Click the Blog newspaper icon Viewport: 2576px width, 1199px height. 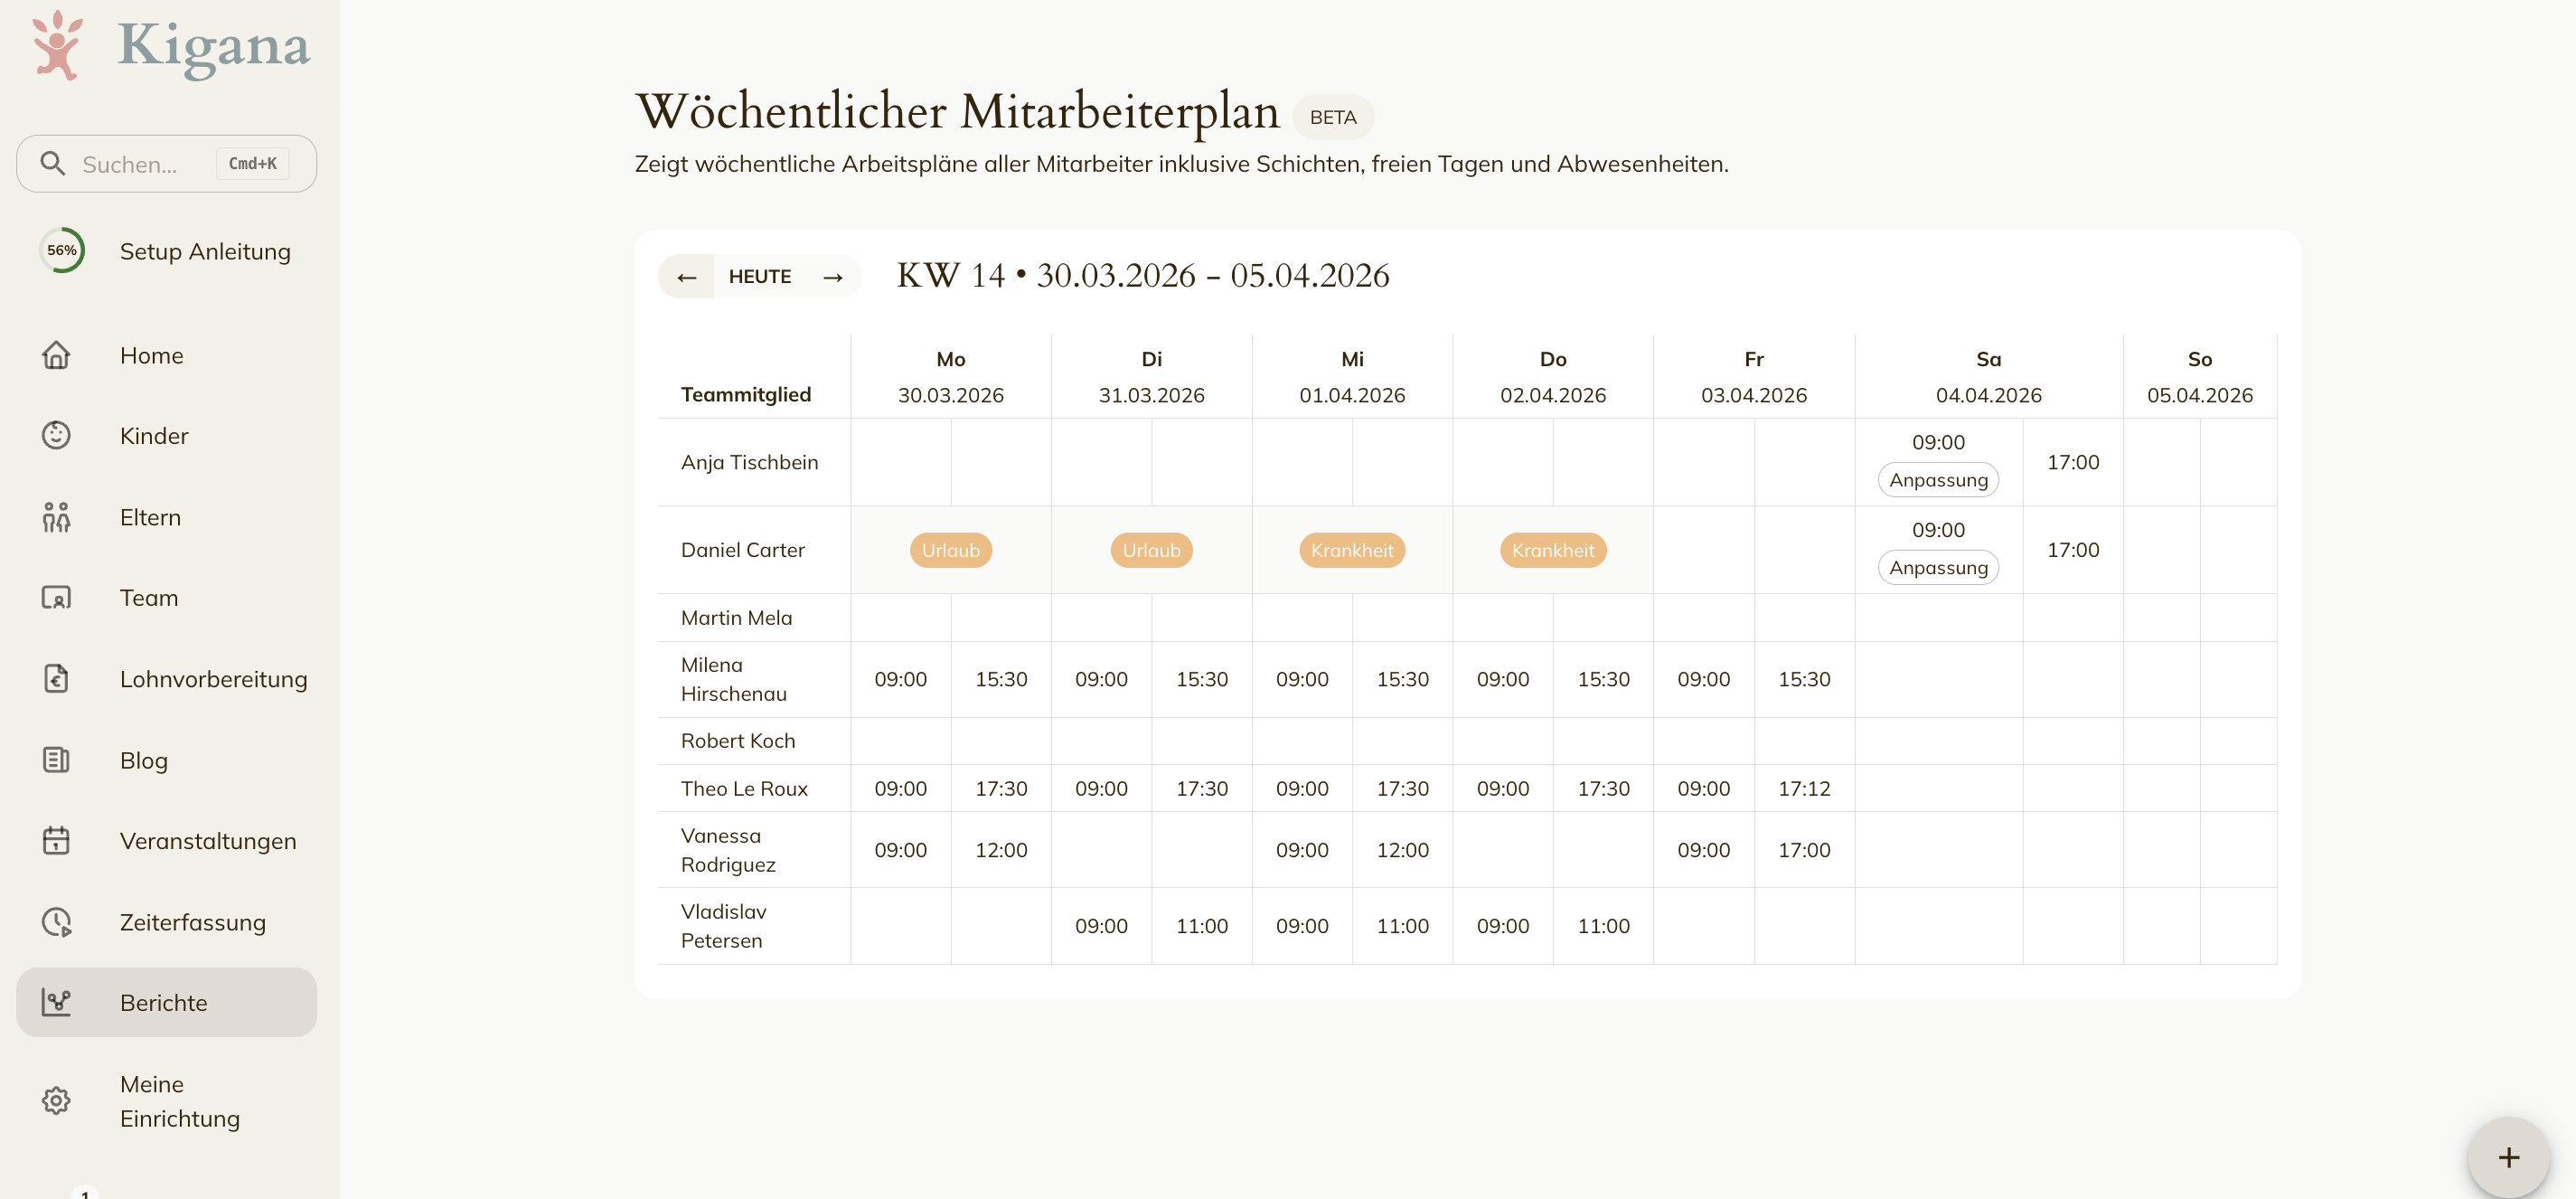pyautogui.click(x=56, y=760)
